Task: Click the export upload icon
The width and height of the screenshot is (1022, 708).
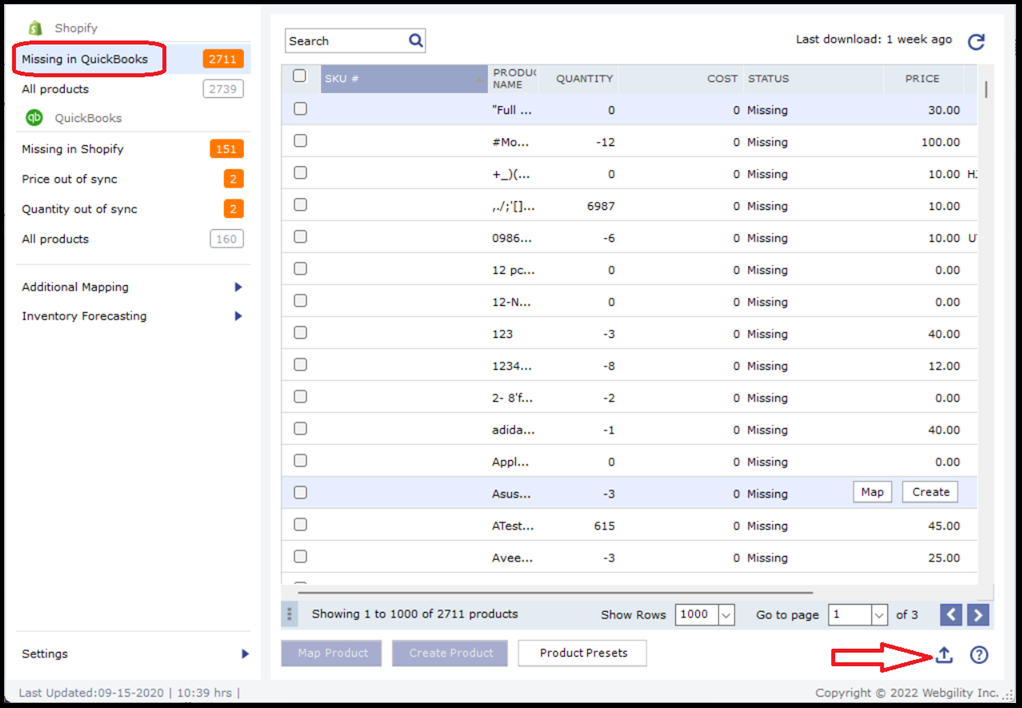Action: tap(944, 654)
